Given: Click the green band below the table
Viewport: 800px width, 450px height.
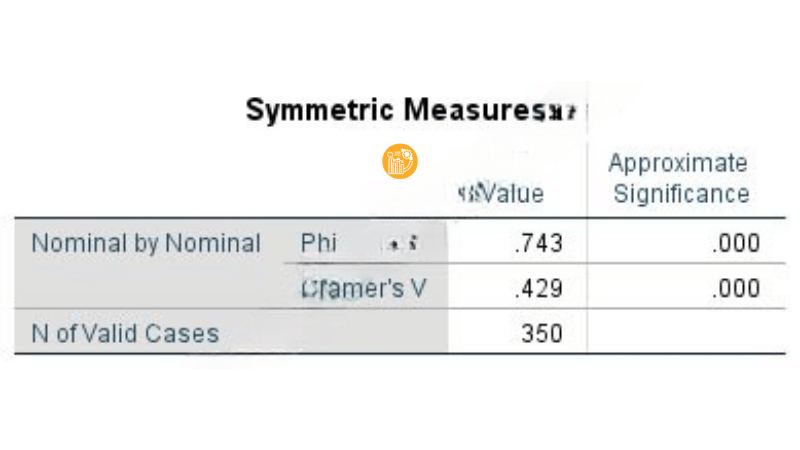Looking at the screenshot, I should coord(400,408).
